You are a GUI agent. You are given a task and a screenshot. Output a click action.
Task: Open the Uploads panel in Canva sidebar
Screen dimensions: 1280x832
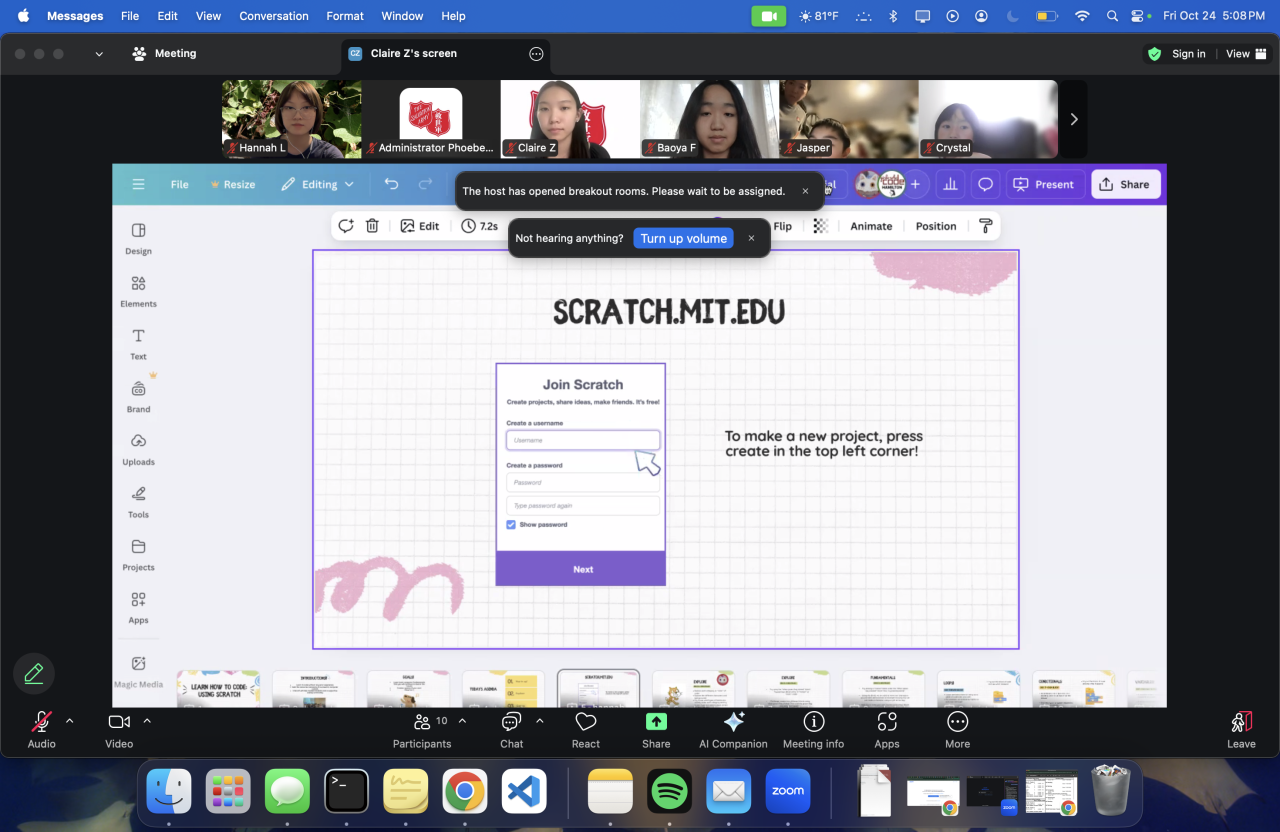click(139, 449)
